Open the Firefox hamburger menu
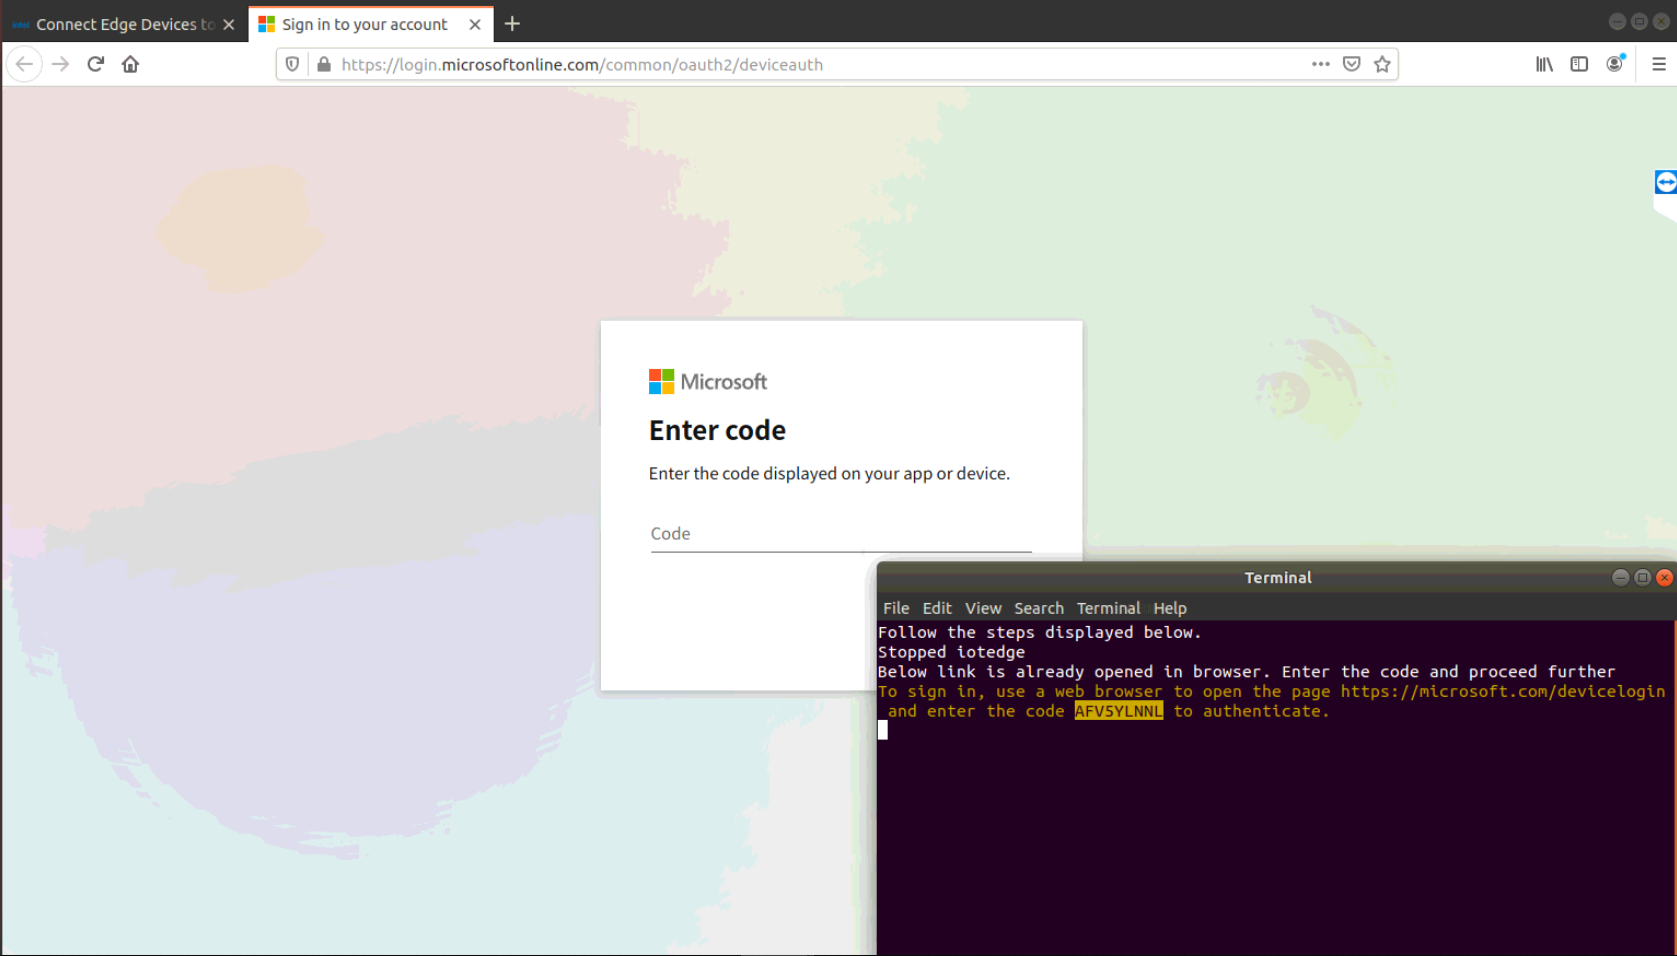 pyautogui.click(x=1659, y=64)
